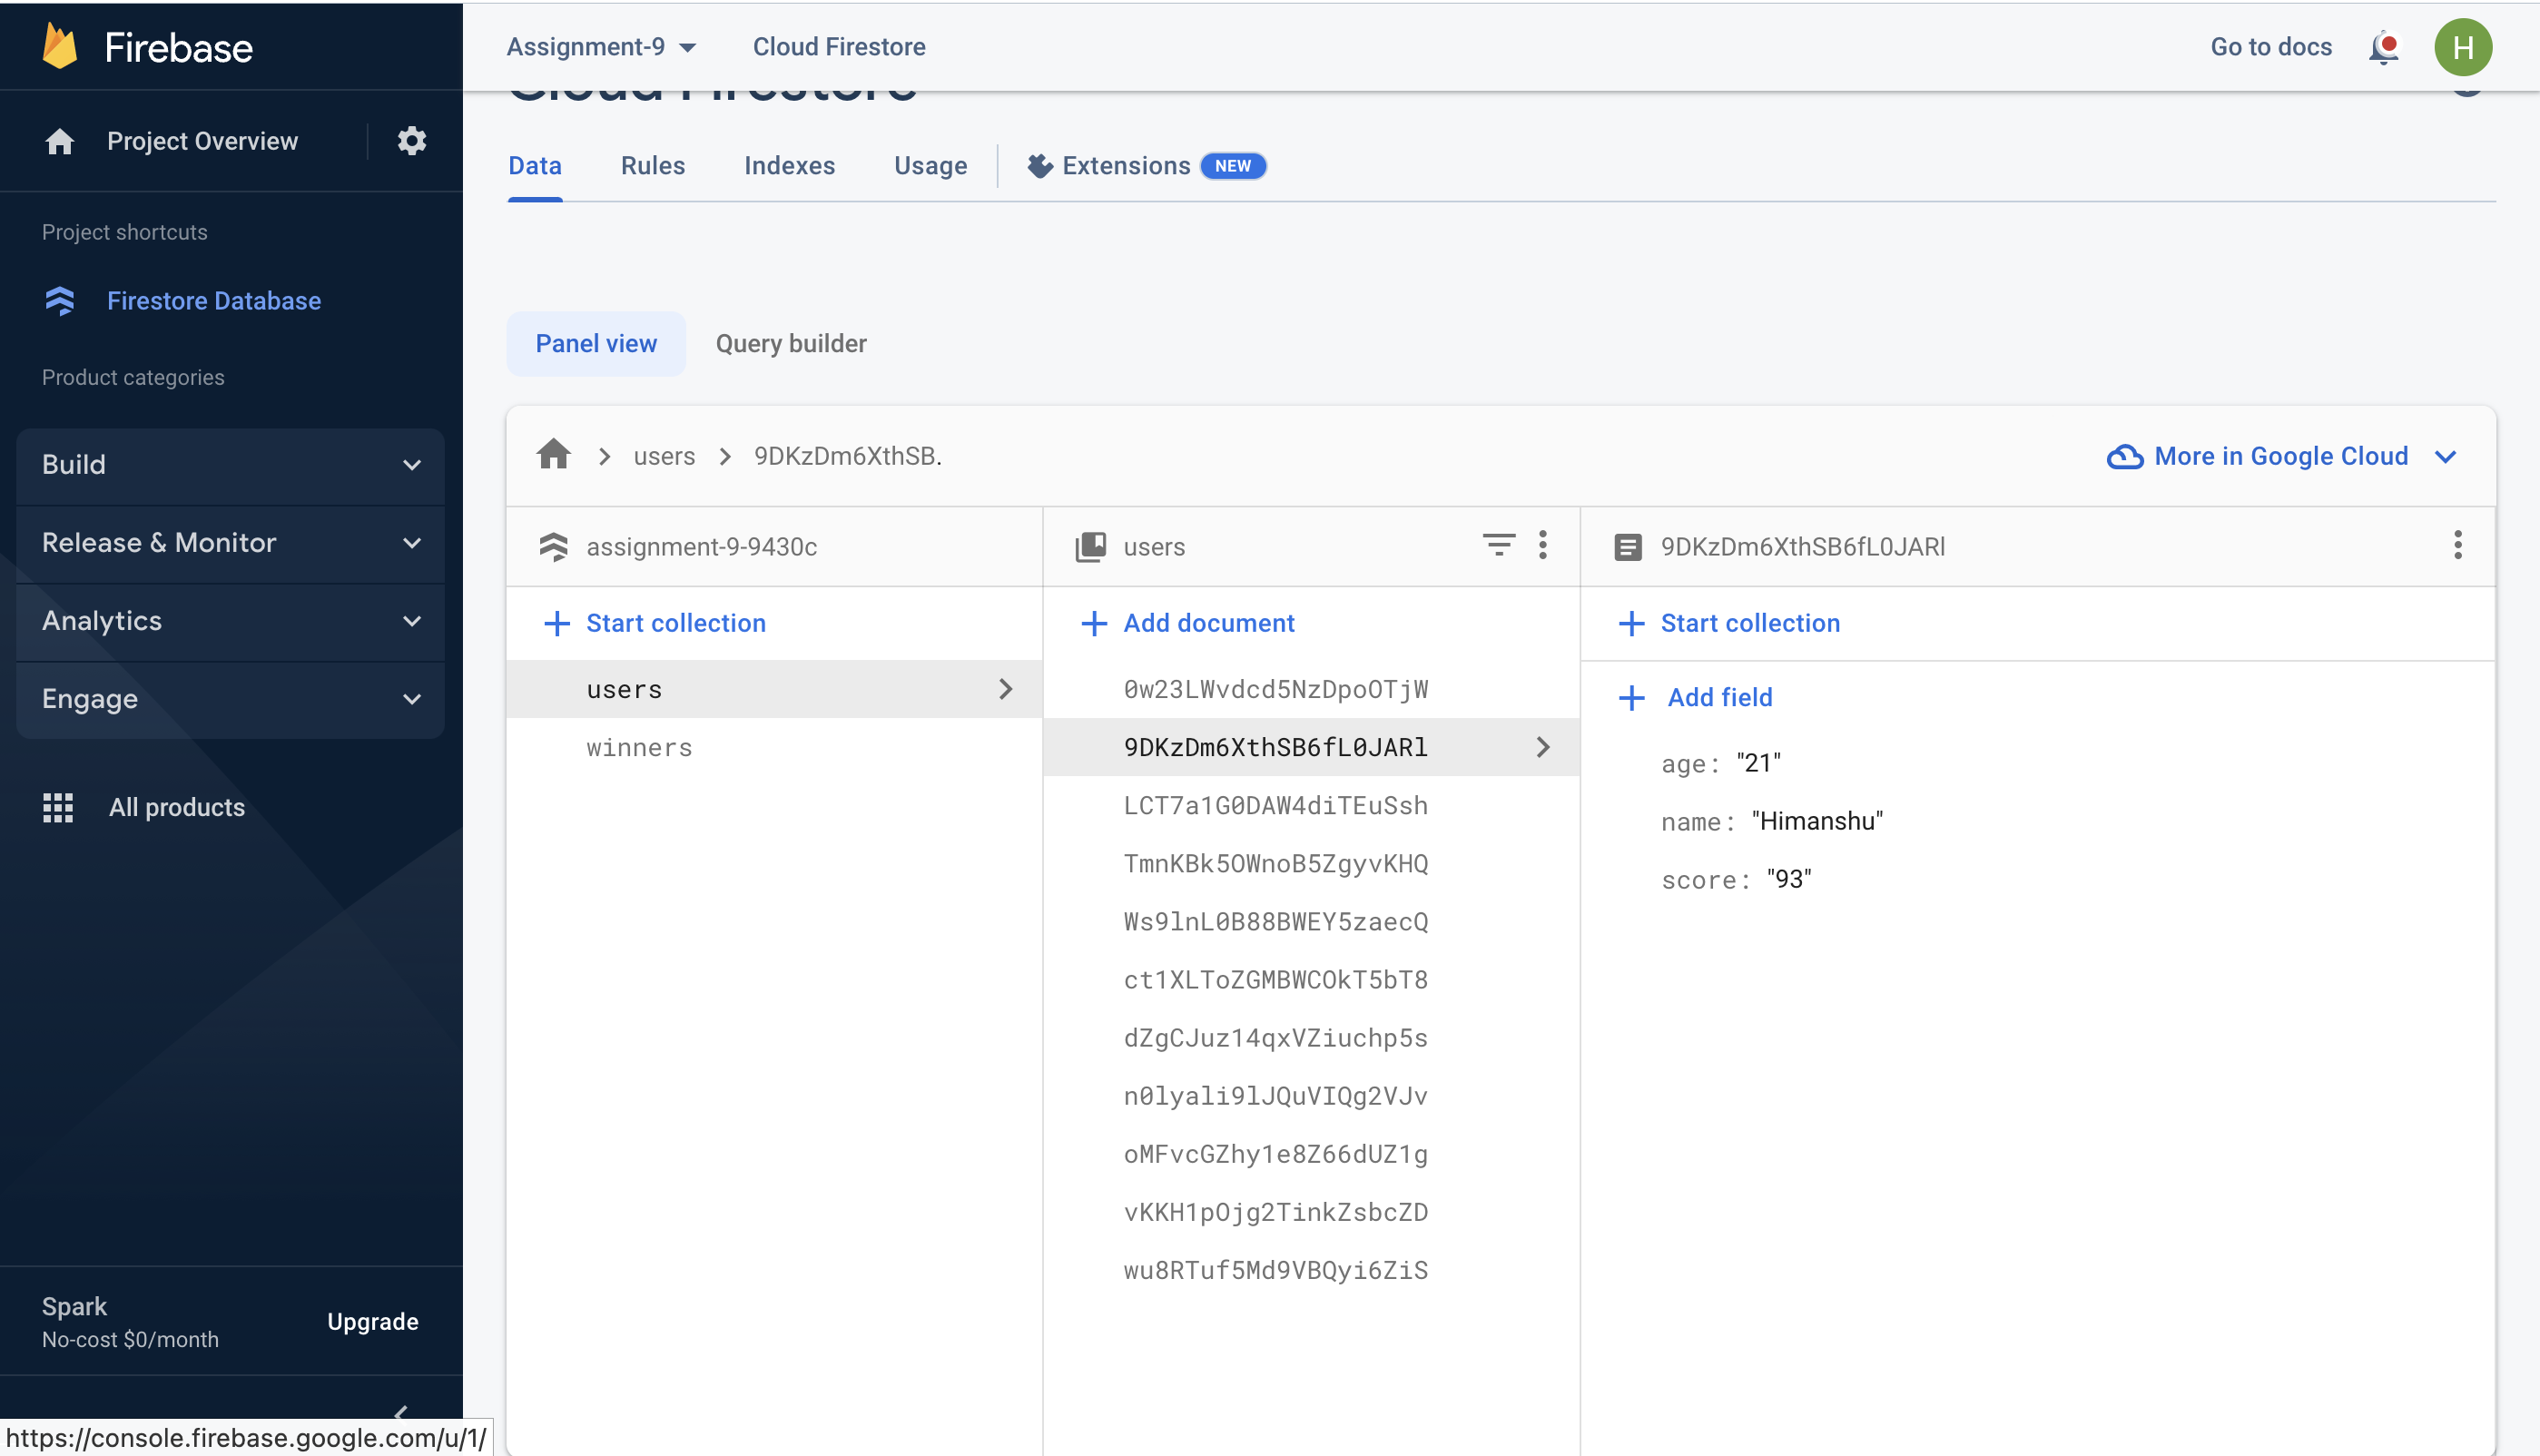The image size is (2540, 1456).
Task: Click the document icon beside 9DKzDm6XthSB6fL0JARl
Action: (x=1627, y=547)
